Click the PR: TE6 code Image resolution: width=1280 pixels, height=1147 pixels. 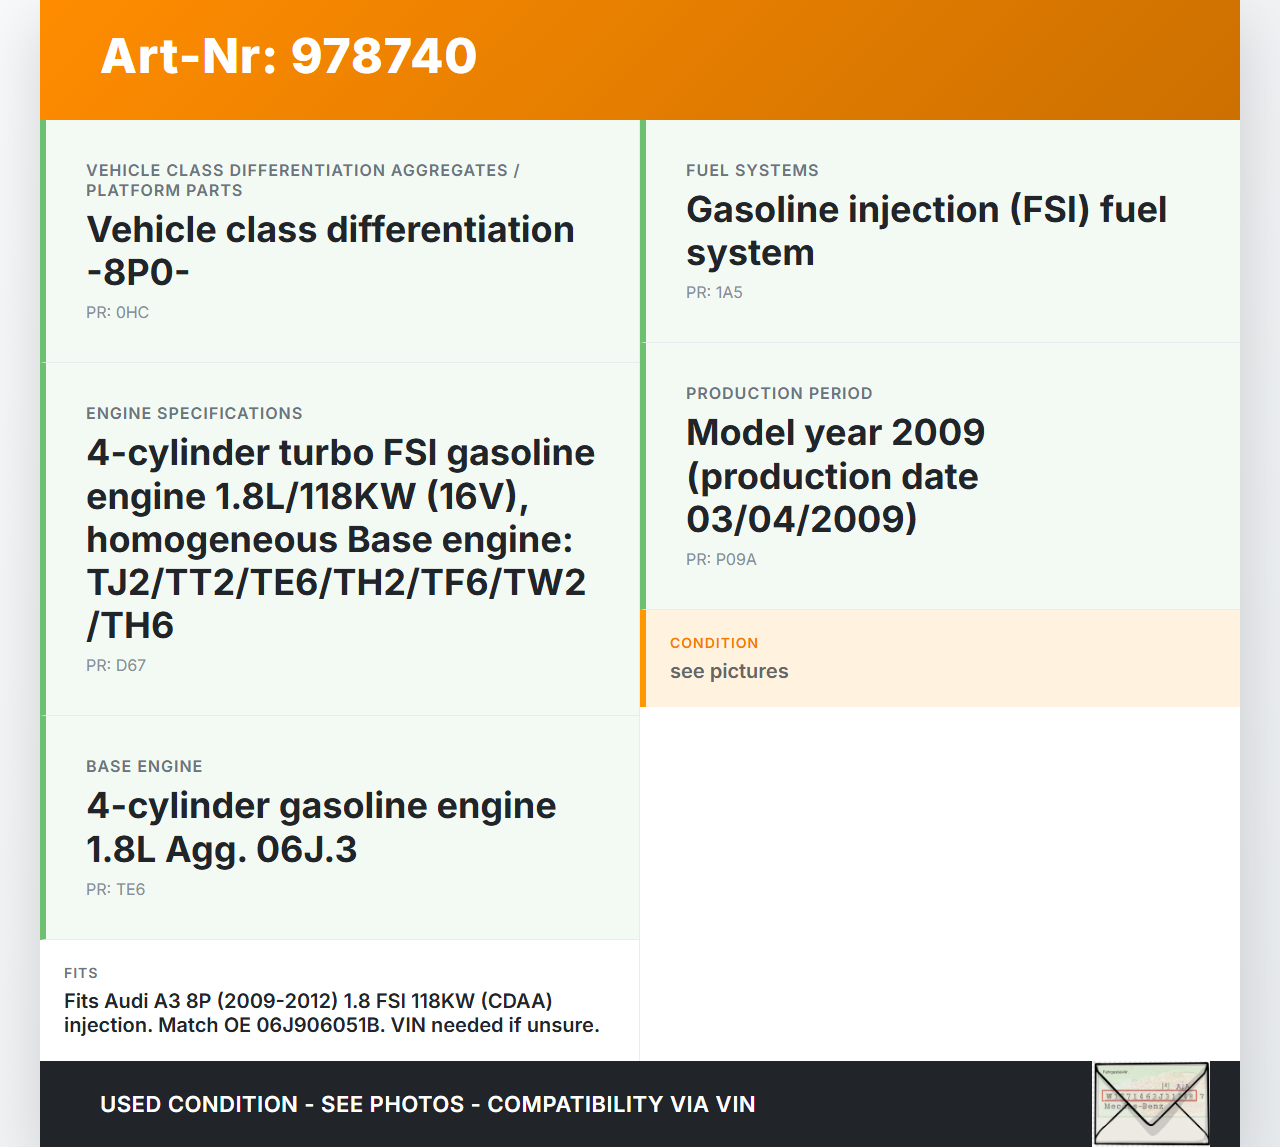coord(115,889)
